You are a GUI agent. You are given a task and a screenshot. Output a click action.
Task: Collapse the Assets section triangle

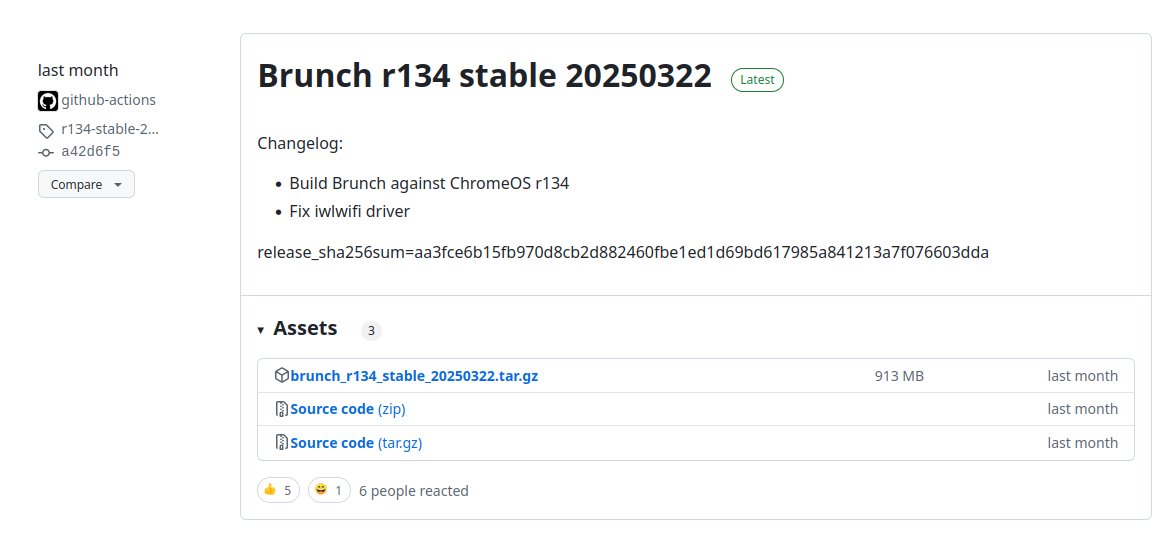261,330
